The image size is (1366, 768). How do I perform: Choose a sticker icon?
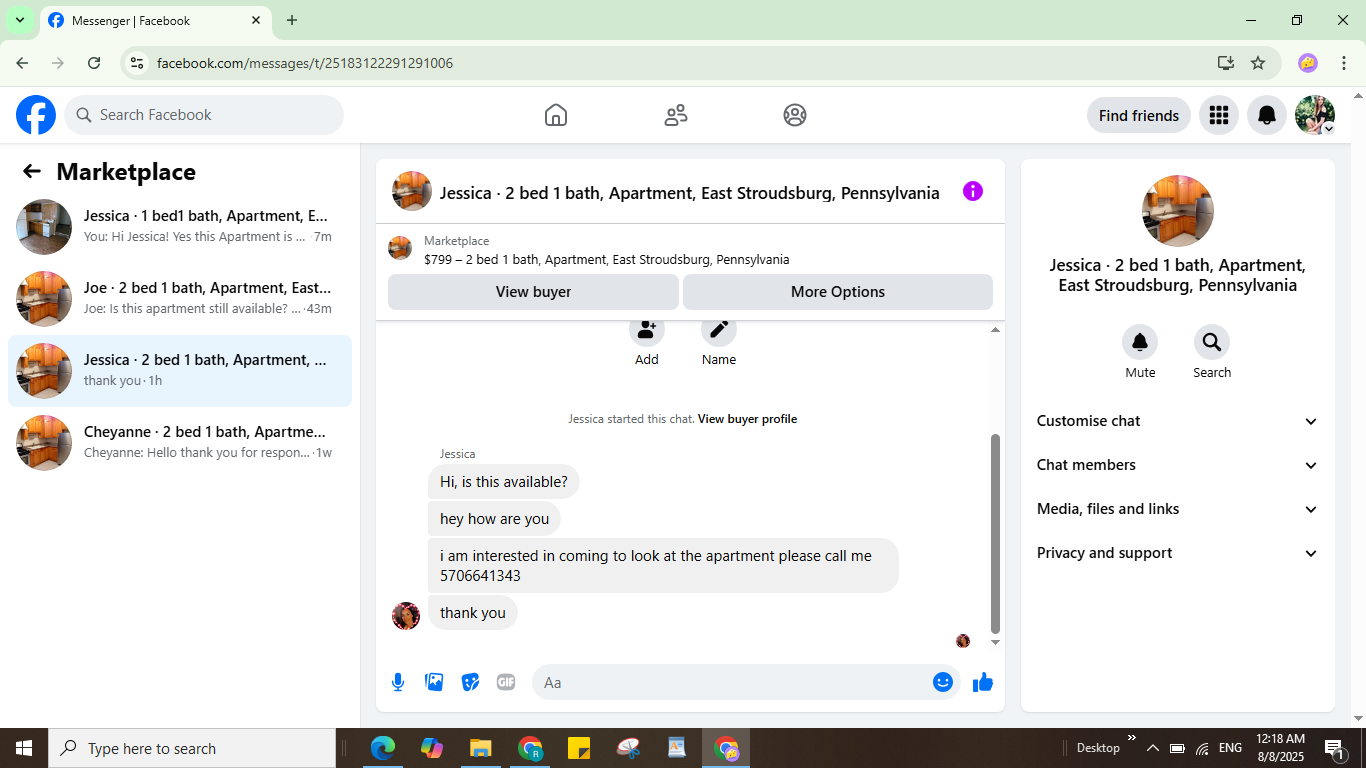coord(470,682)
